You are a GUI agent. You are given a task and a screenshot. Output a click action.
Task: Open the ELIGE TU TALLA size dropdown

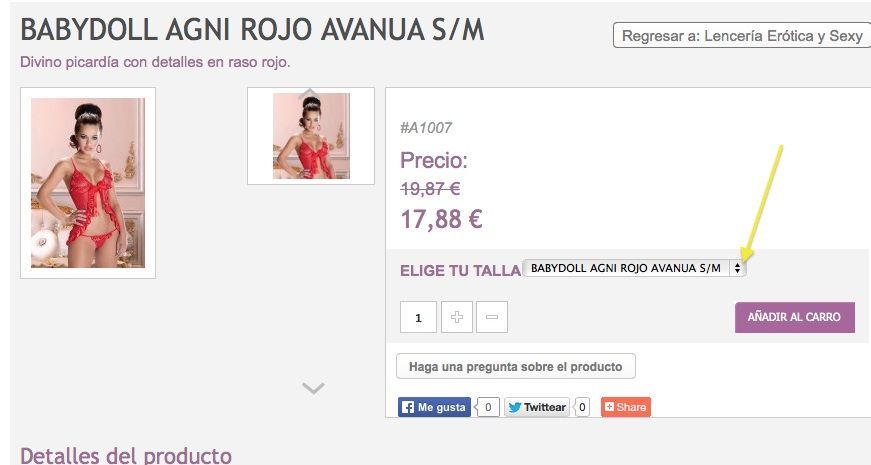tap(634, 268)
